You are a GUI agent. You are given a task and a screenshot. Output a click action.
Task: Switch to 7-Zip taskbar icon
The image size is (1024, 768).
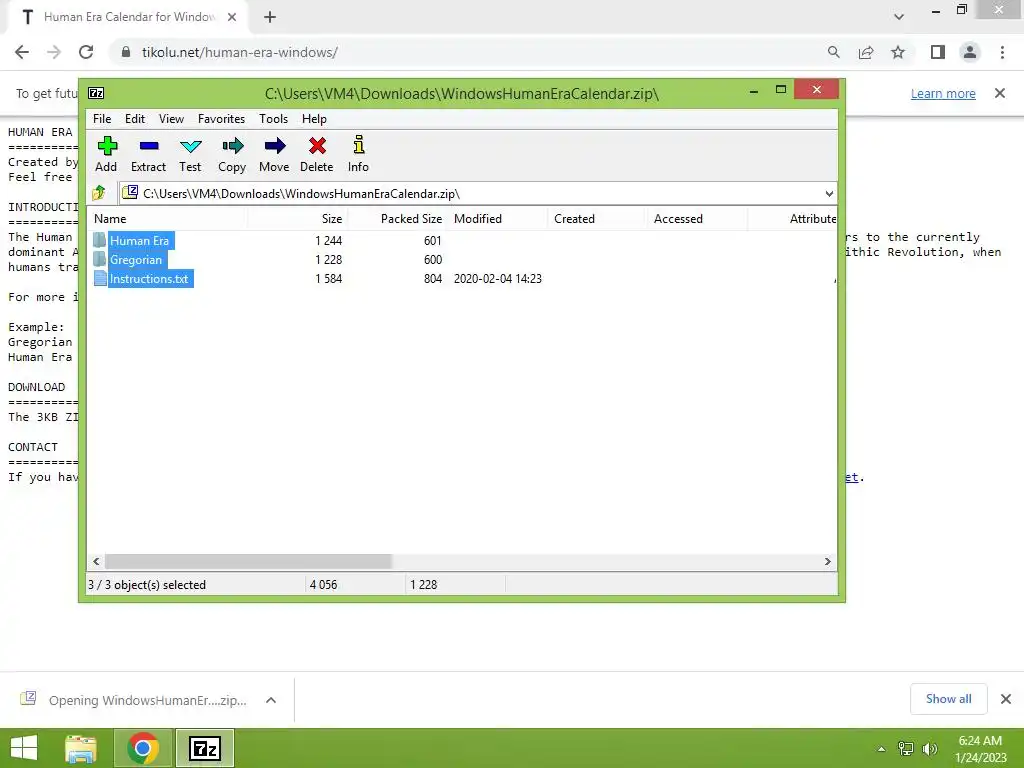tap(204, 748)
